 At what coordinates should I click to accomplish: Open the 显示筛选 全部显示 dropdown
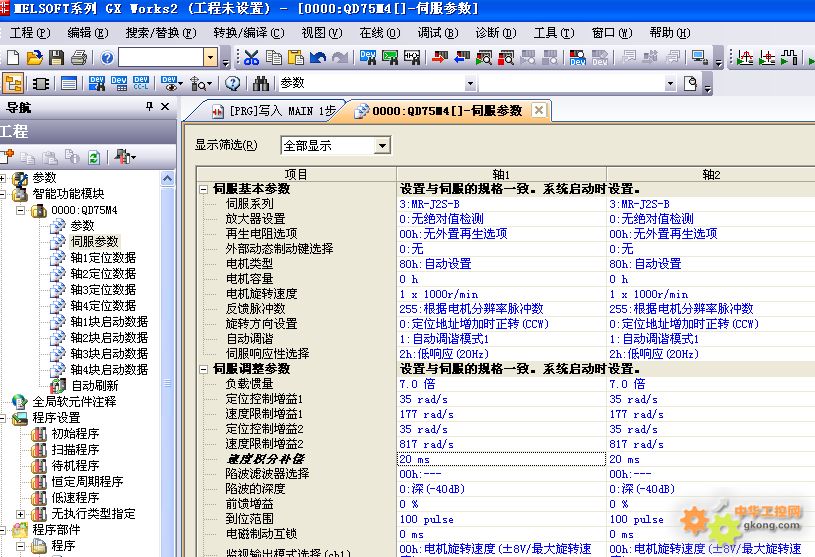point(382,145)
